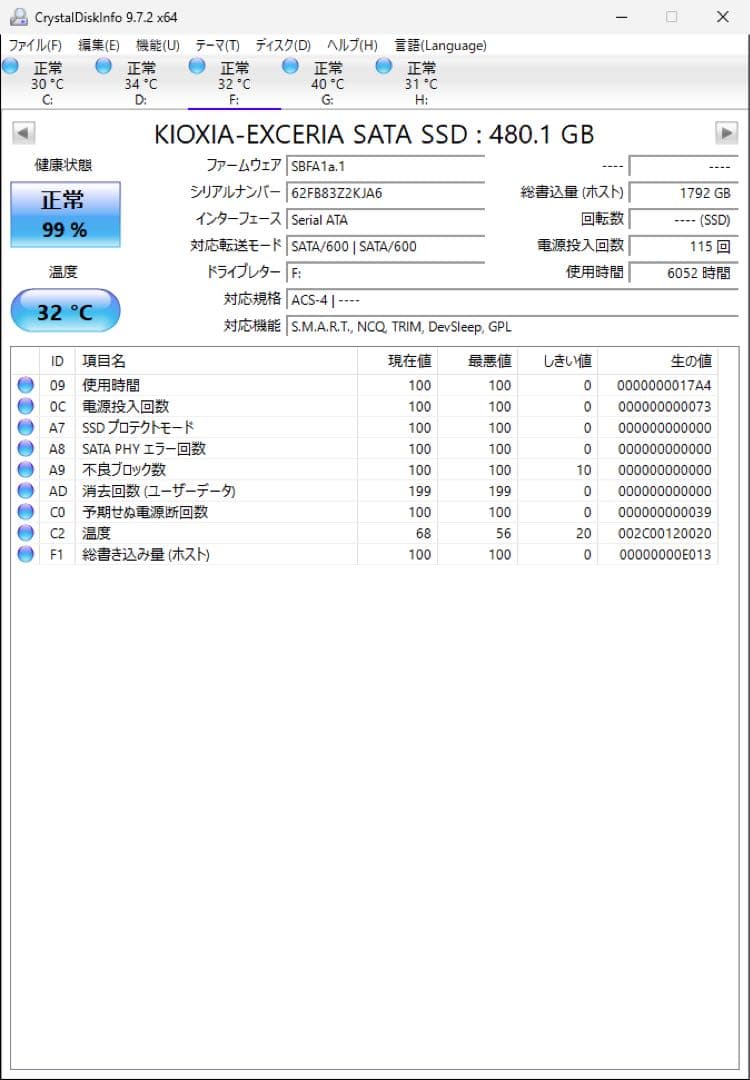Viewport: 750px width, 1080px height.
Task: Open the 編集(E) menu
Action: coord(99,45)
